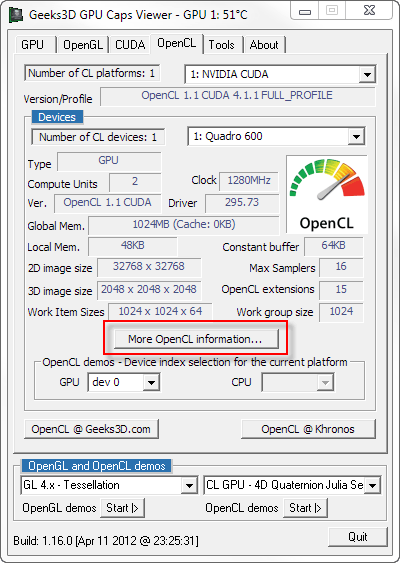400x563 pixels.
Task: Click the Type field showing GPU
Action: click(x=109, y=161)
